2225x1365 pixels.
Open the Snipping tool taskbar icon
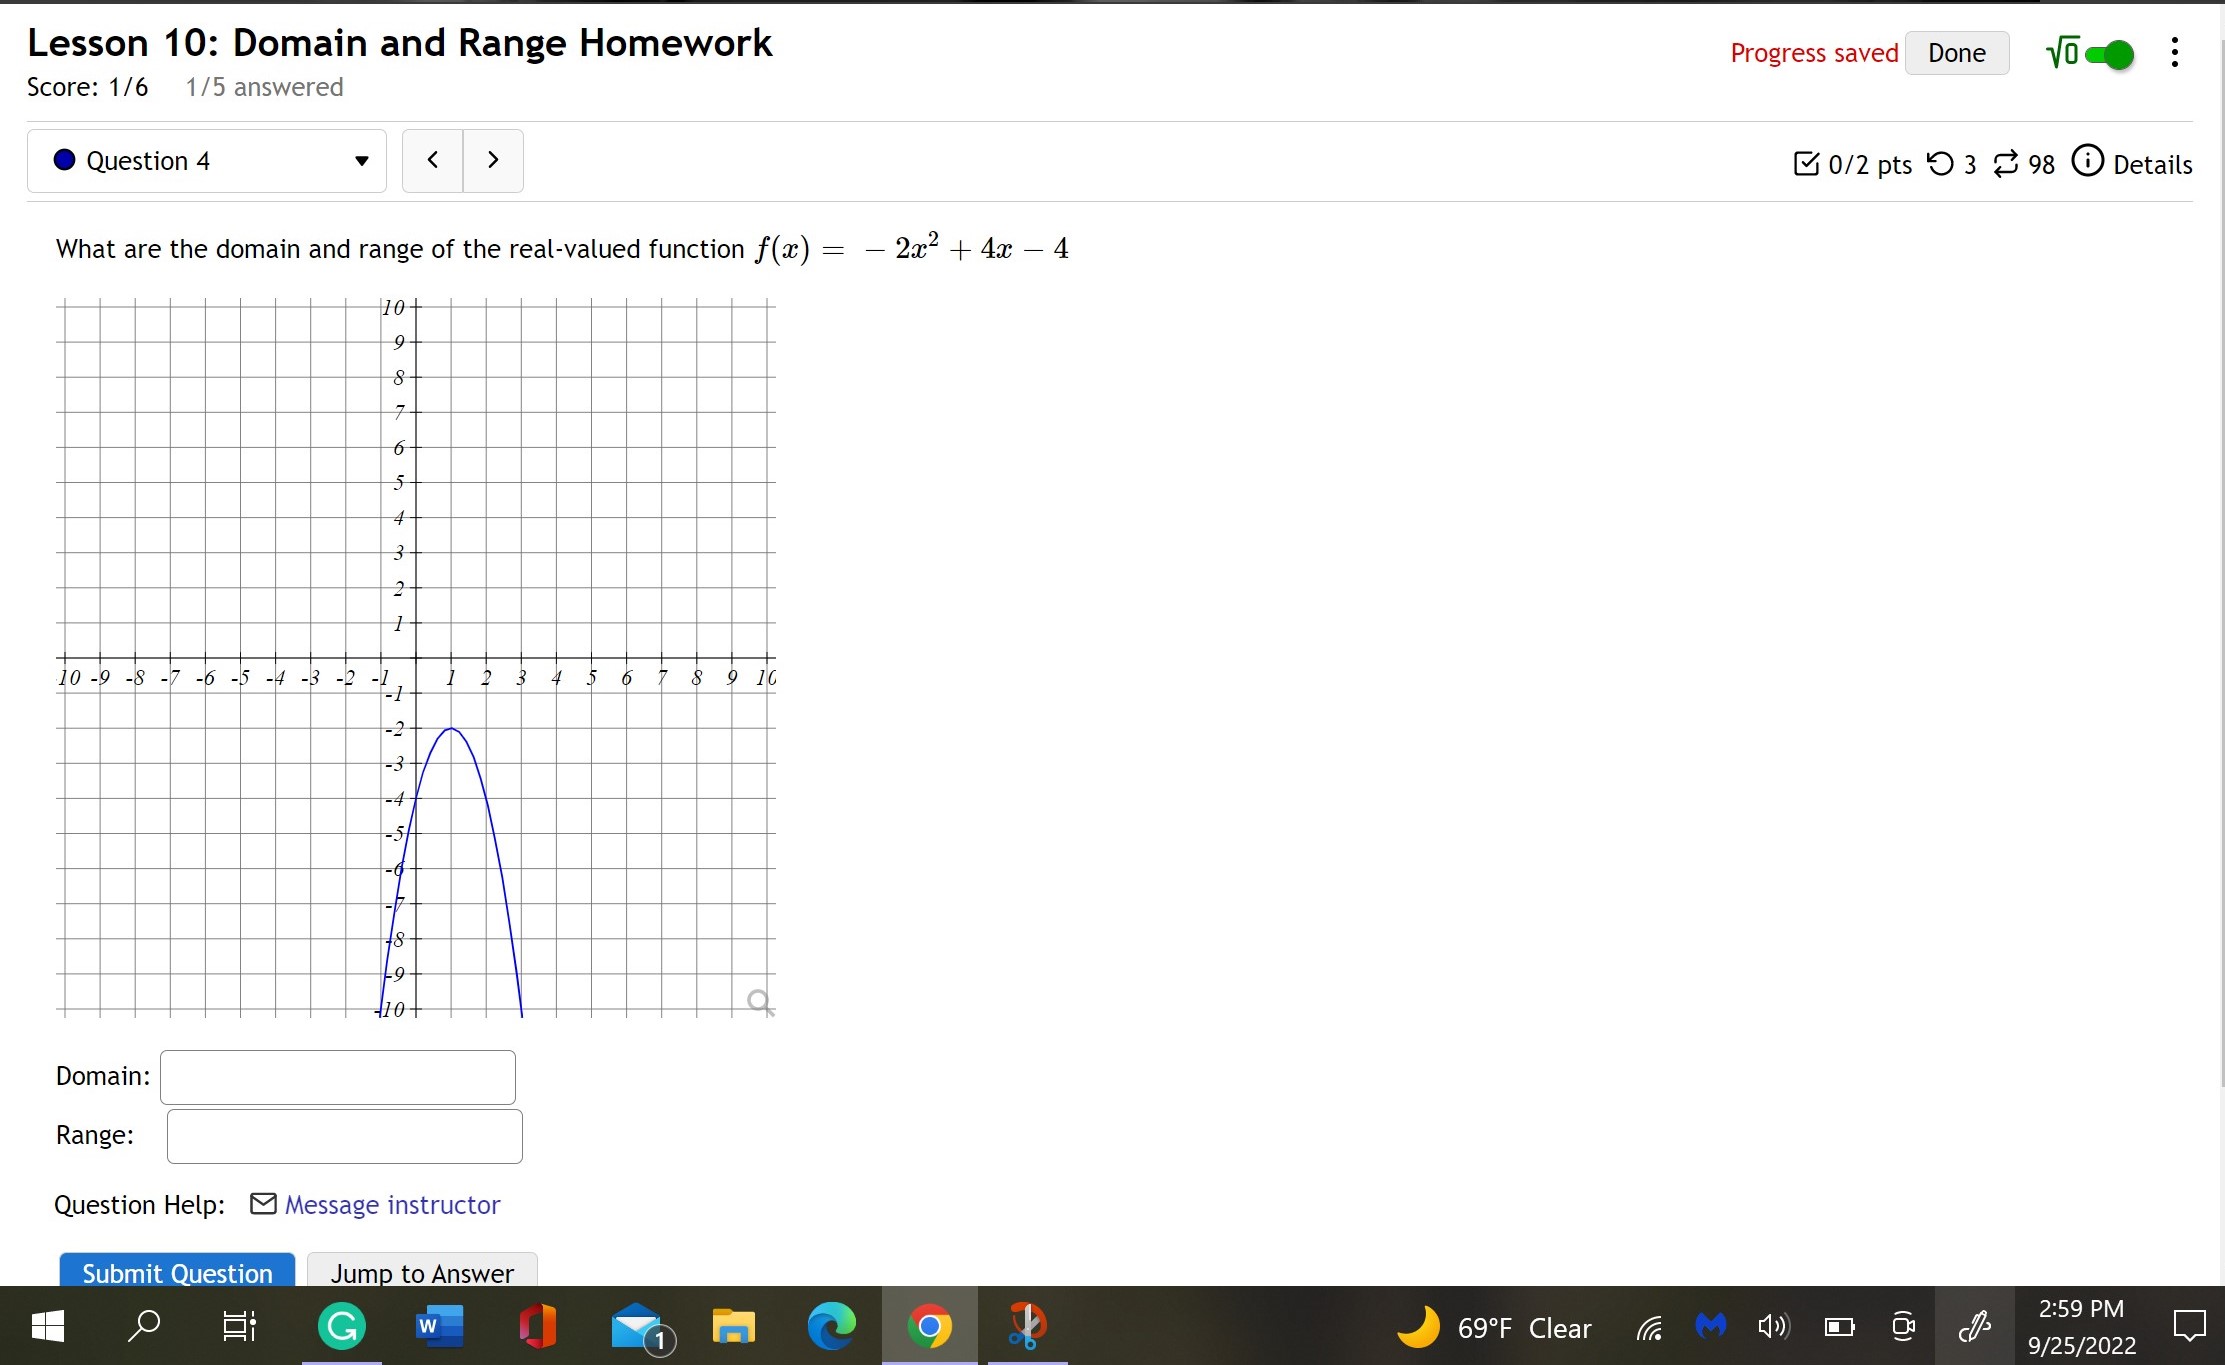(x=1026, y=1327)
